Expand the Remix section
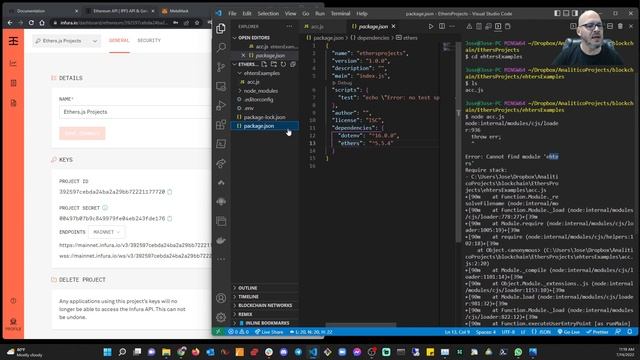640x360 pixels. pos(245,314)
